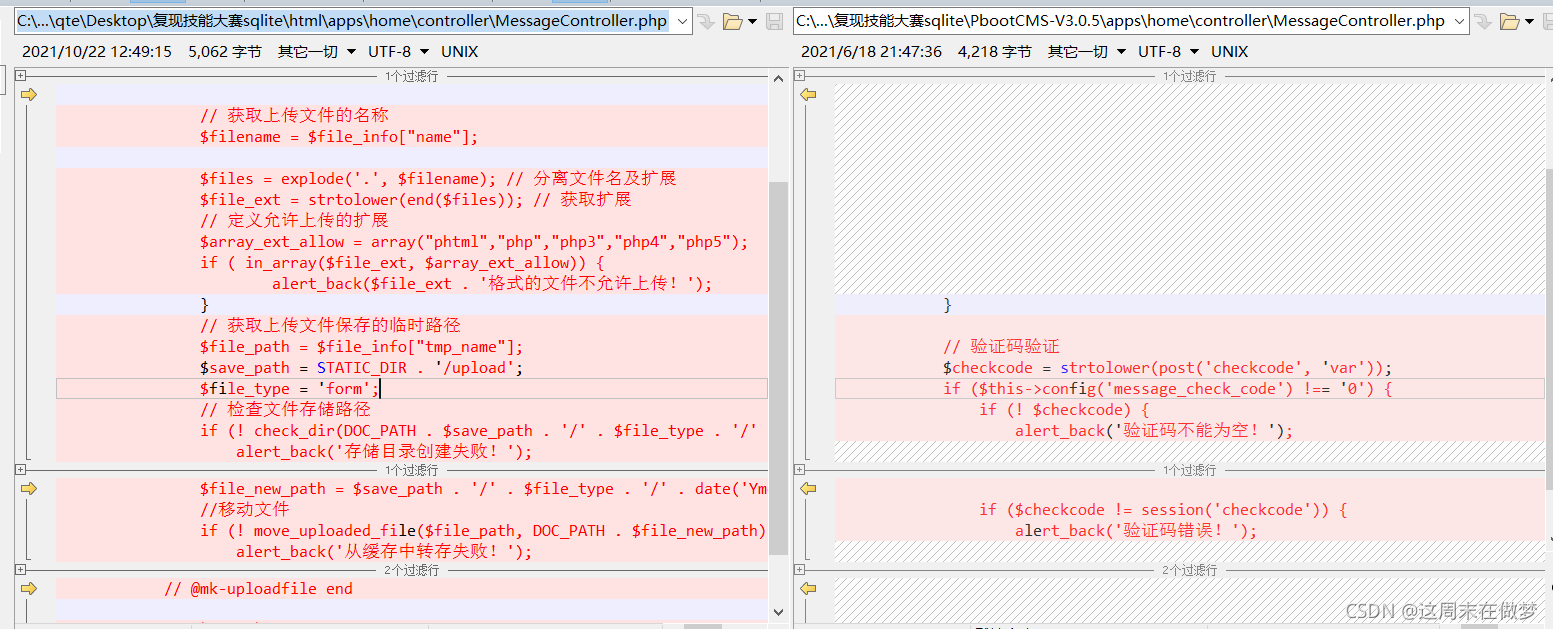This screenshot has width=1553, height=629.
Task: Click timestamp '2021/10/22 12:49:15'
Action: pos(97,51)
